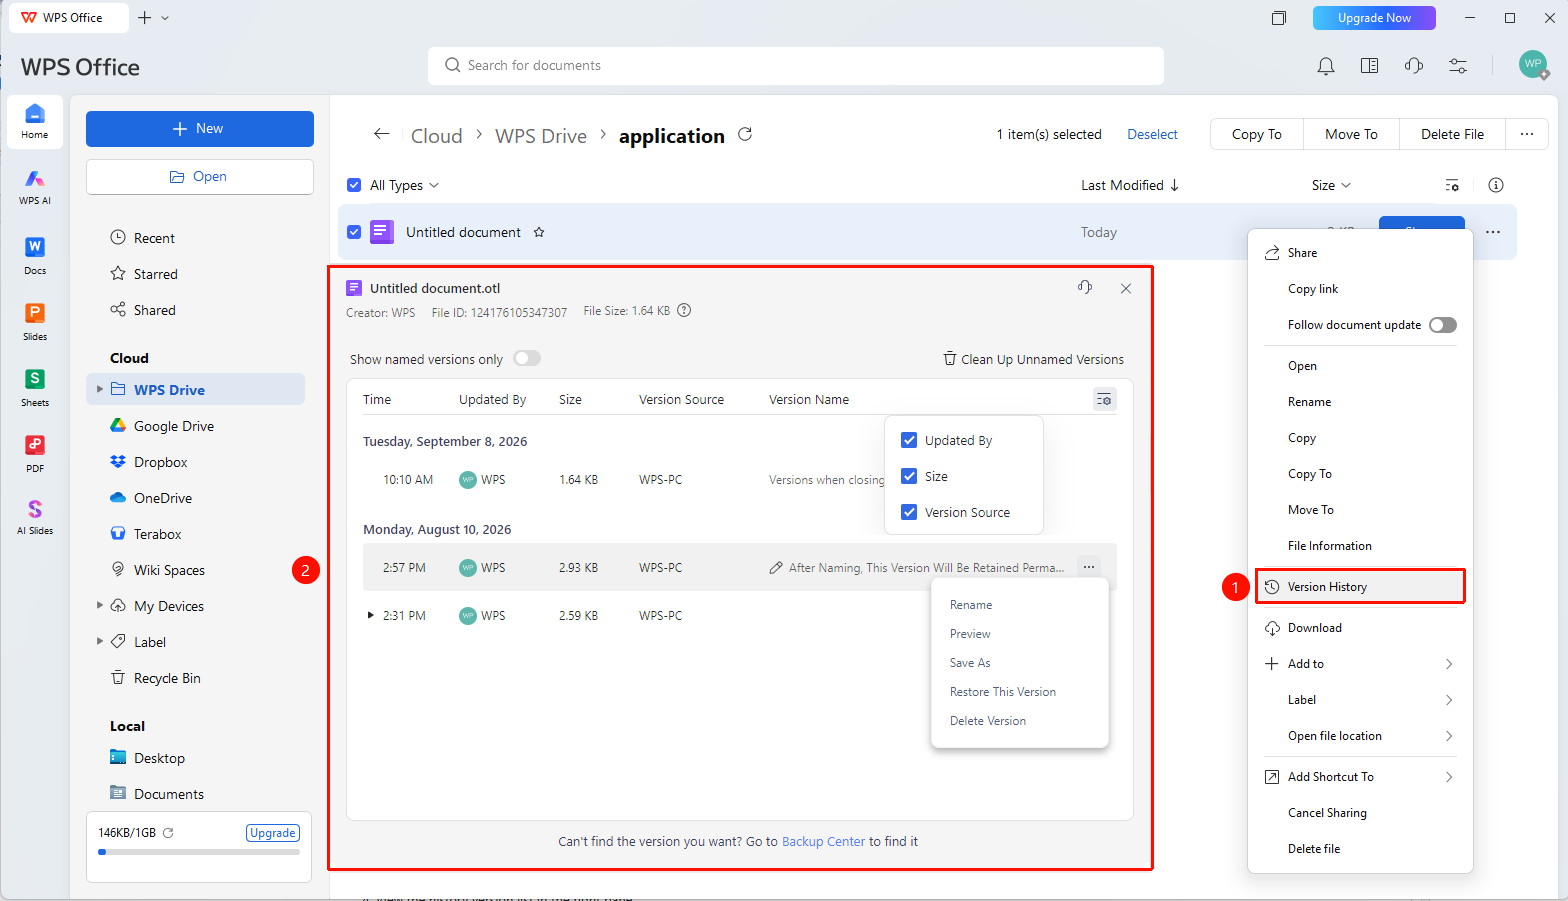
Task: Click the Deselect link
Action: [1152, 134]
